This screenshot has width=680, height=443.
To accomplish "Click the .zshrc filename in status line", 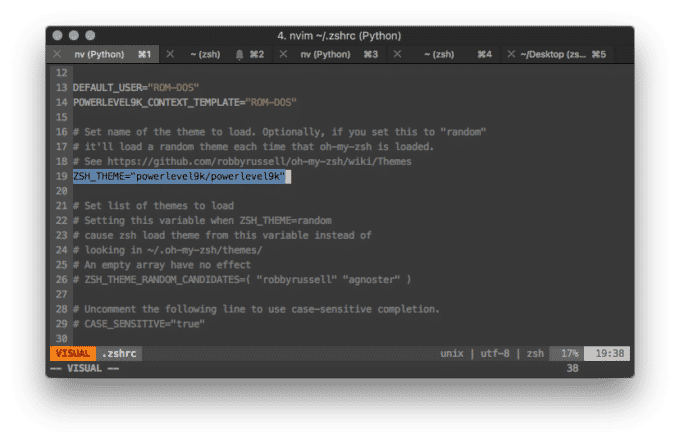I will pos(119,353).
